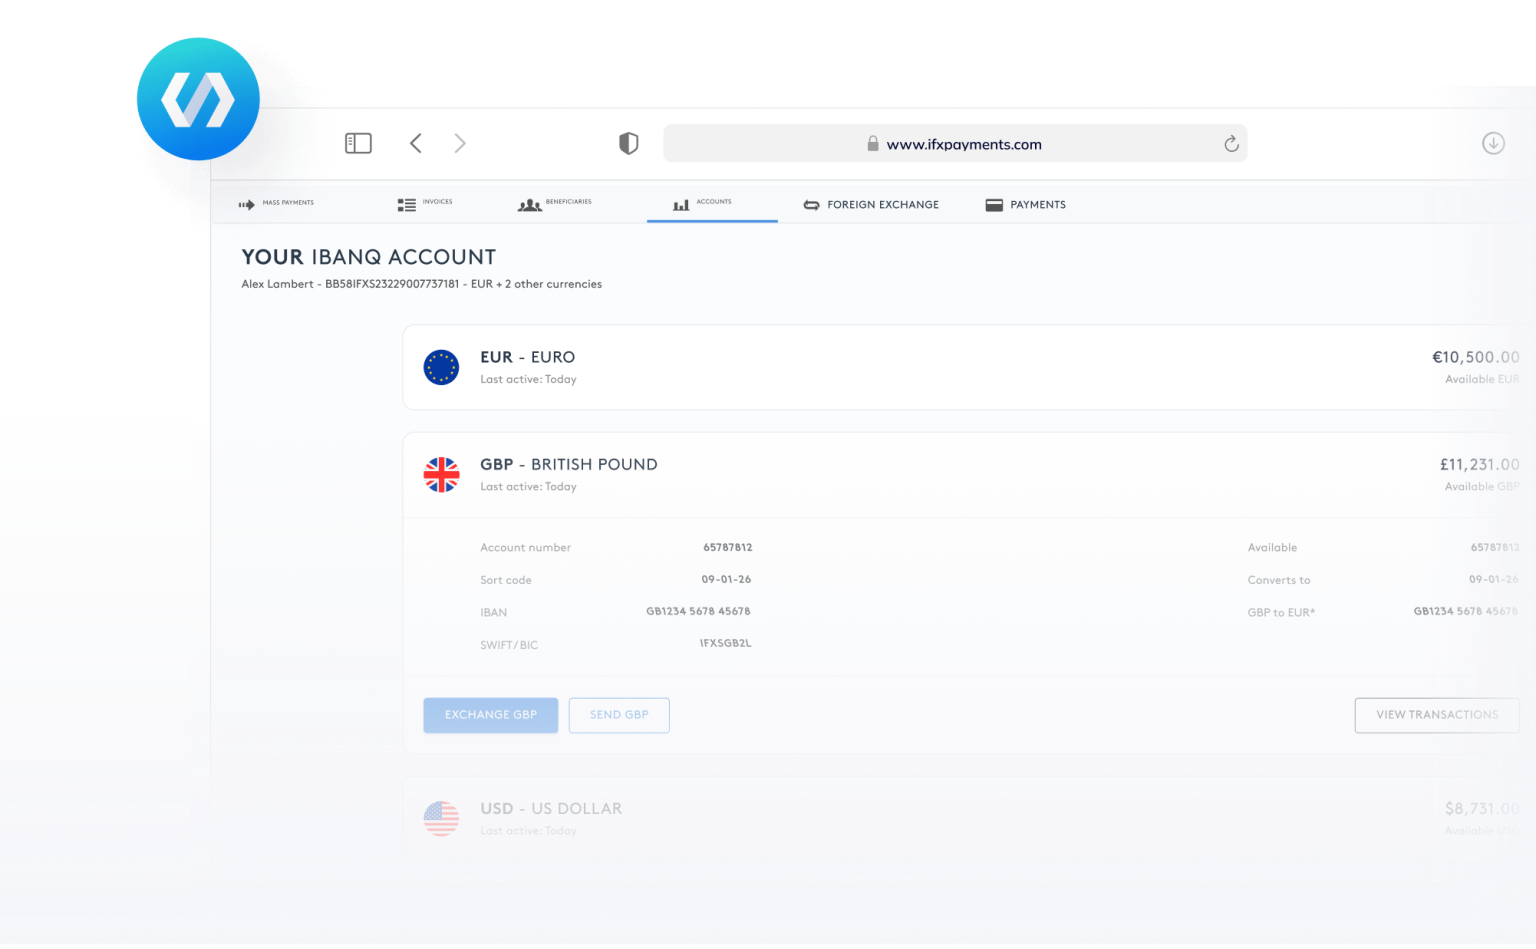
Task: Toggle the browser sidebar panel icon
Action: point(358,144)
